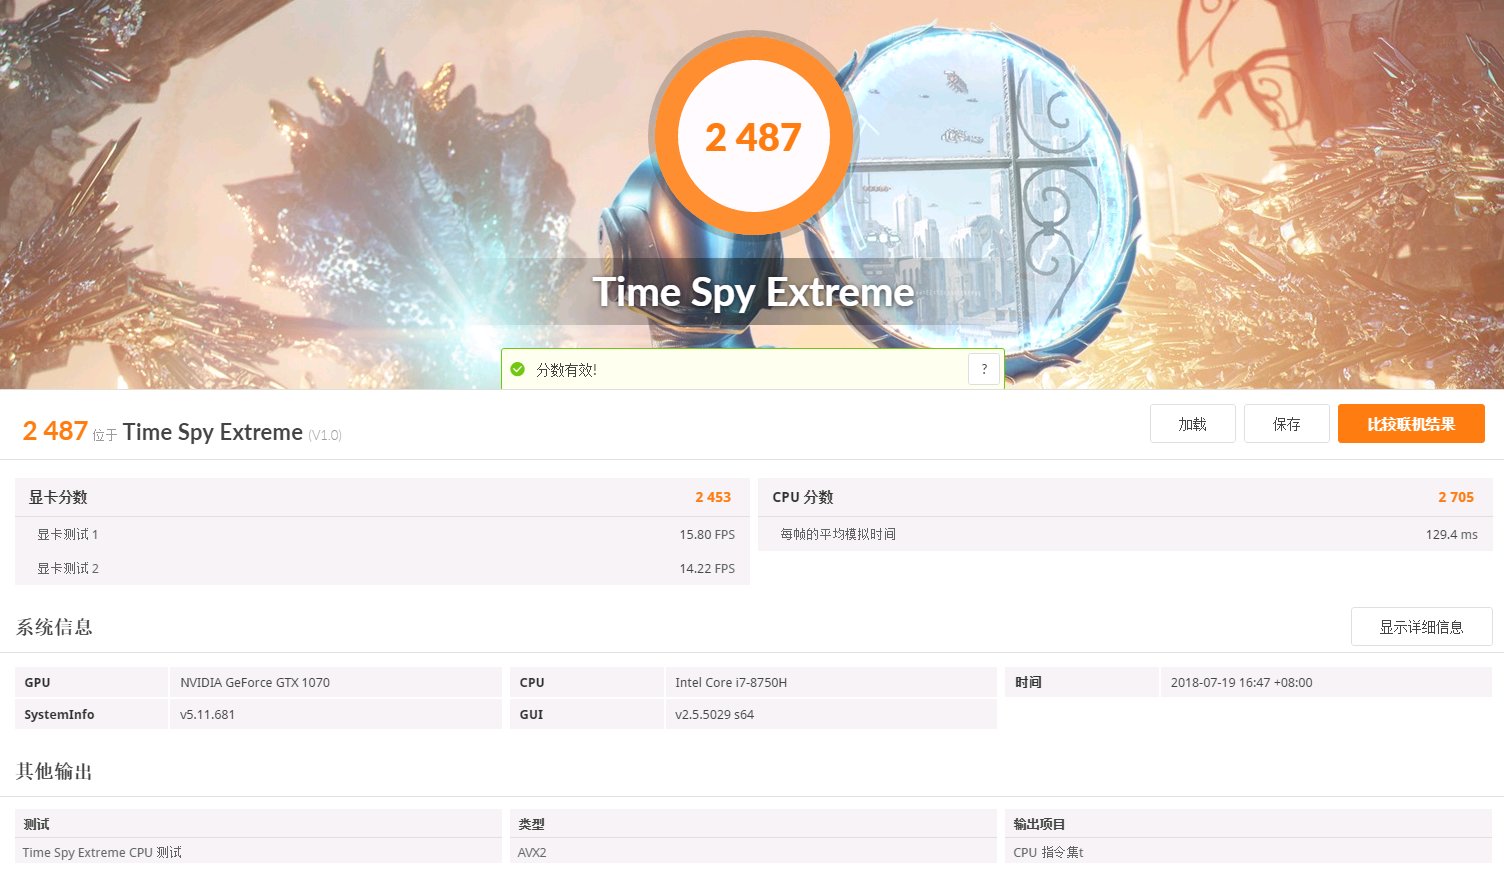Click the 显卡测试 1 row label
This screenshot has height=873, width=1504.
pos(68,534)
